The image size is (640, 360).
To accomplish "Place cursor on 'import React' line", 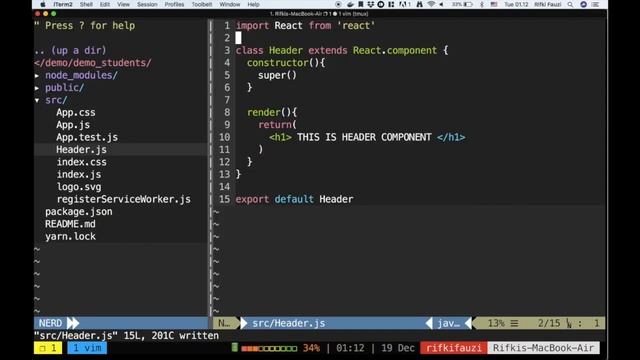I will coord(305,26).
